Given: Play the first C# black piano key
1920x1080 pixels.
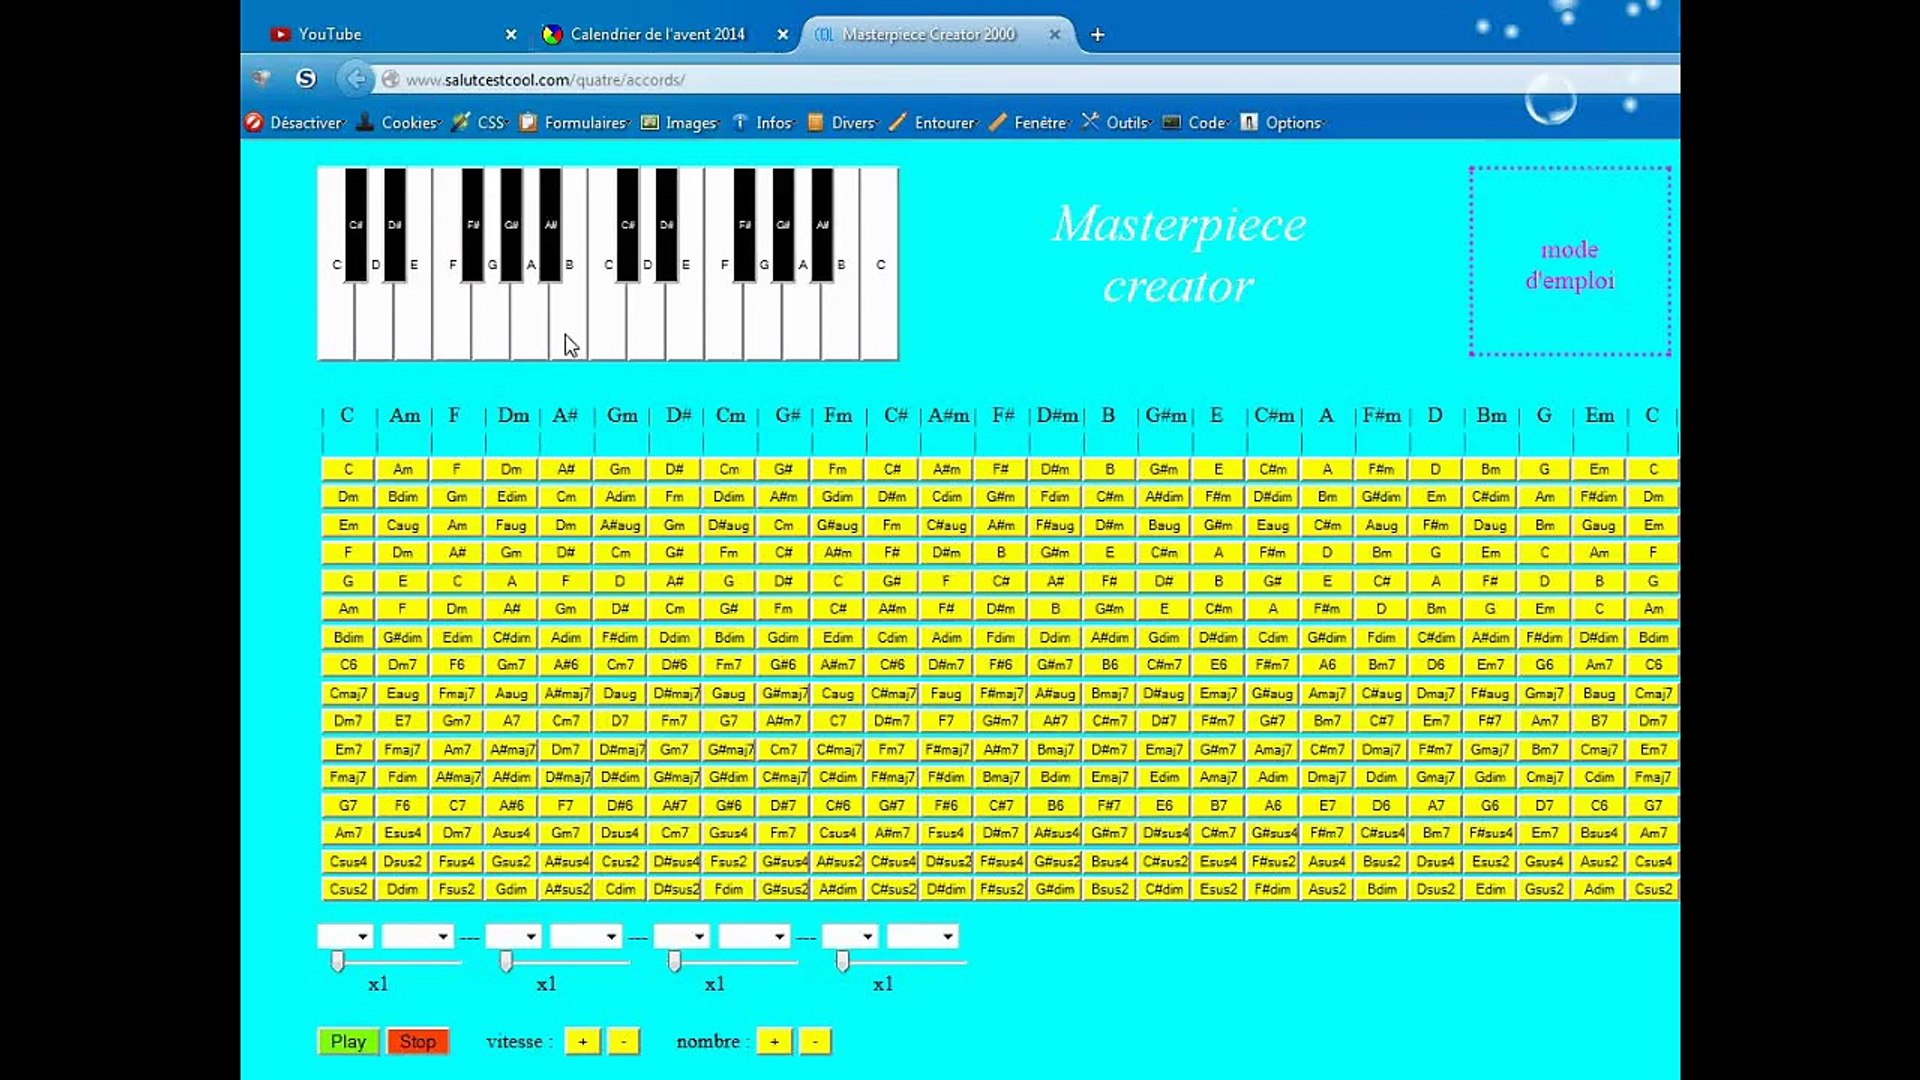Looking at the screenshot, I should [355, 224].
